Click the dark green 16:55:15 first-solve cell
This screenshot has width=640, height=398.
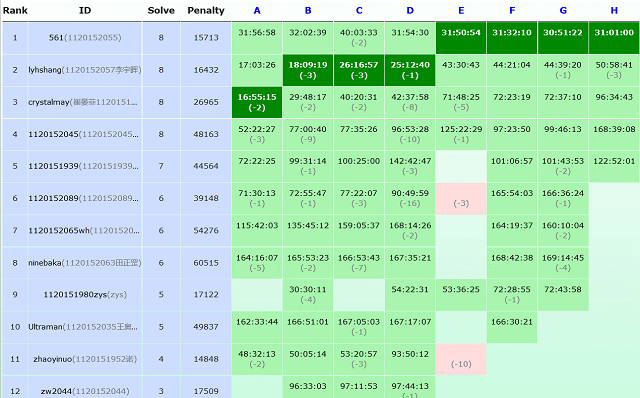[257, 102]
